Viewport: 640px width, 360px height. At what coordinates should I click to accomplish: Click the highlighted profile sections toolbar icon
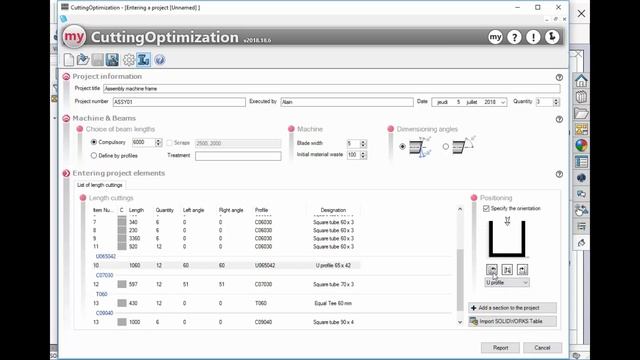[143, 60]
